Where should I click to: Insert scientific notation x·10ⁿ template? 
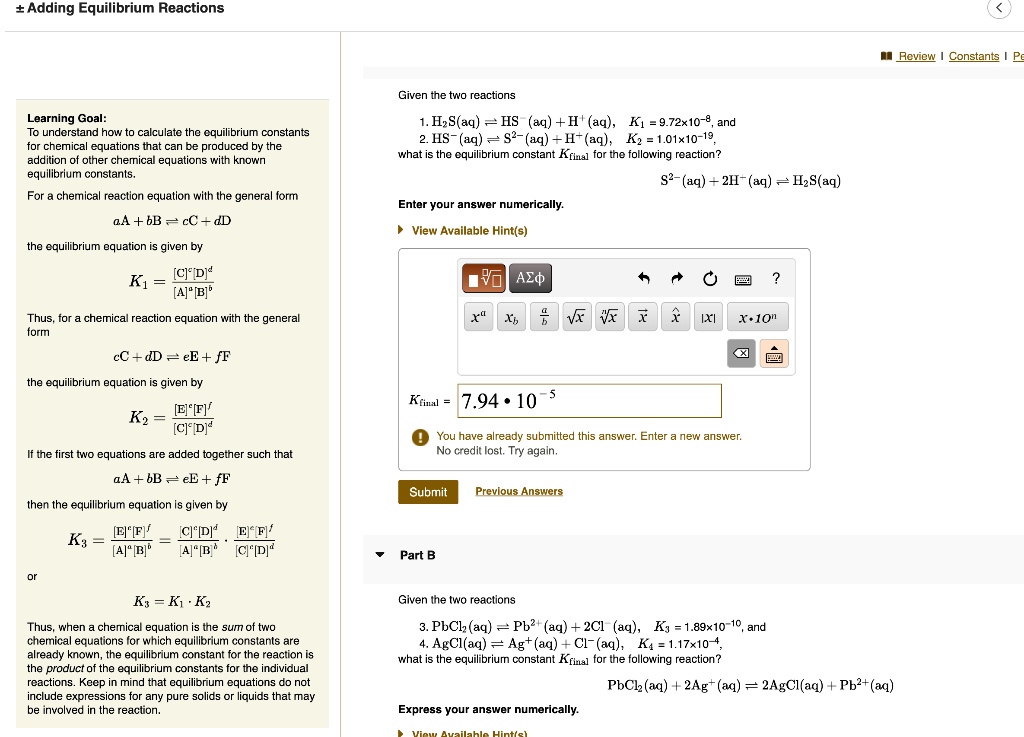click(x=758, y=317)
